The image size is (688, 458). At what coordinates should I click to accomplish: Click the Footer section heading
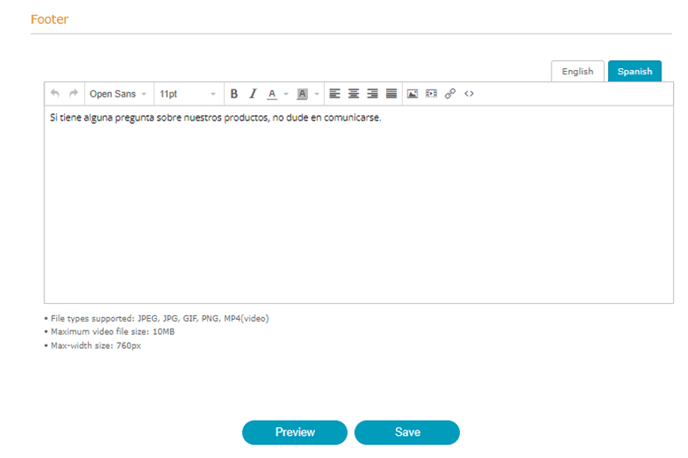pos(50,19)
